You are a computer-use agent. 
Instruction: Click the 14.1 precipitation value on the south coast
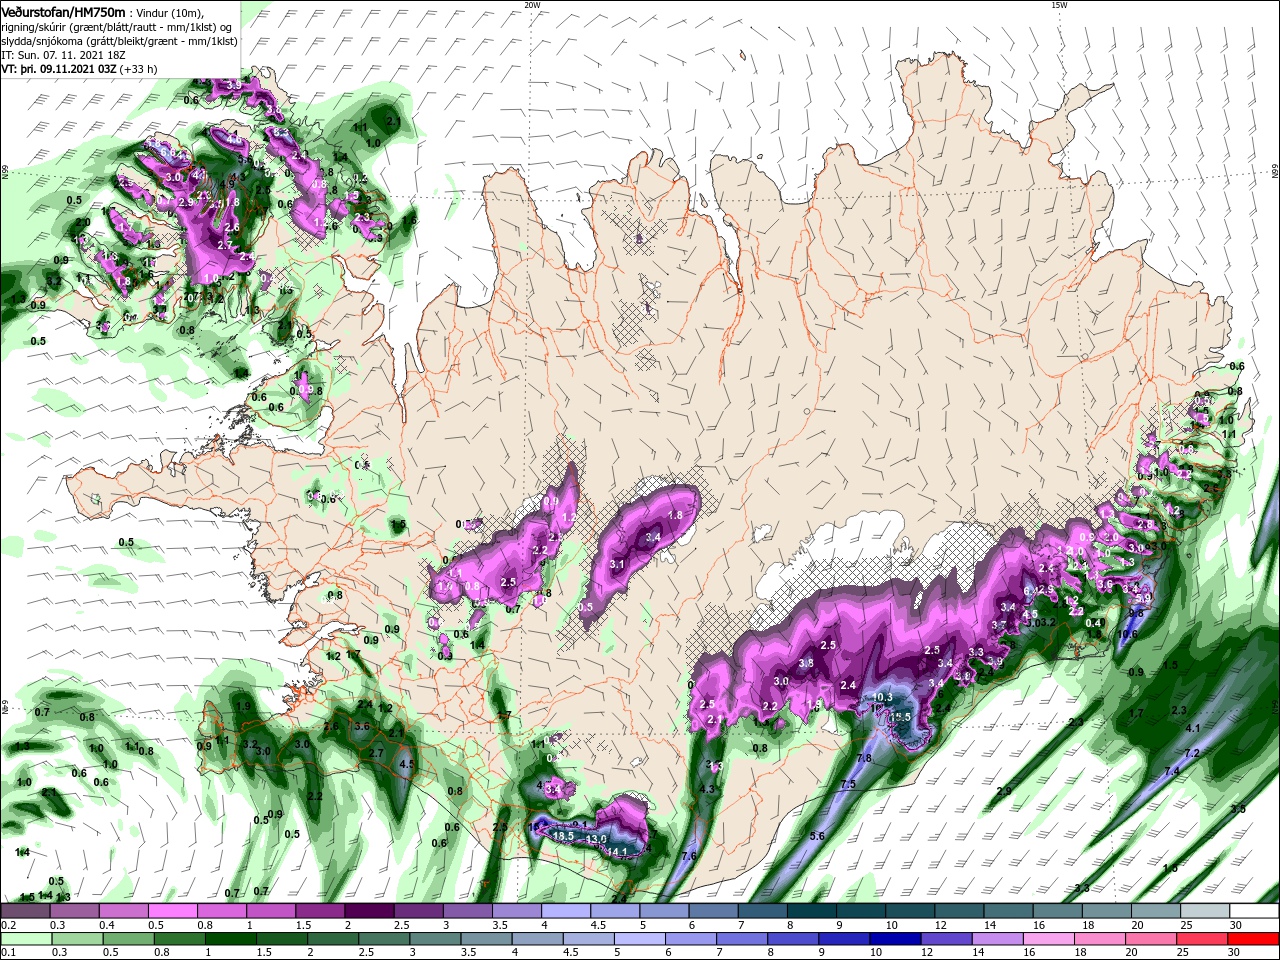(618, 852)
